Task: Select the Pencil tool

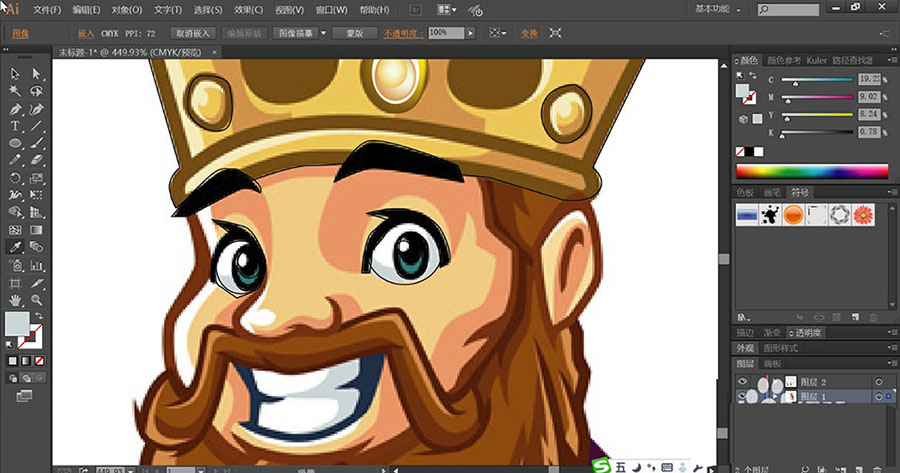Action: [15, 160]
